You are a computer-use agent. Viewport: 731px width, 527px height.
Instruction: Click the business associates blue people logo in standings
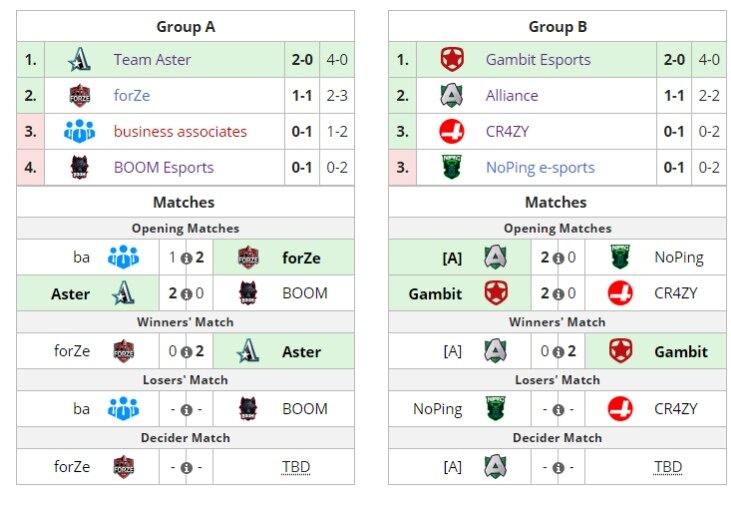point(79,131)
